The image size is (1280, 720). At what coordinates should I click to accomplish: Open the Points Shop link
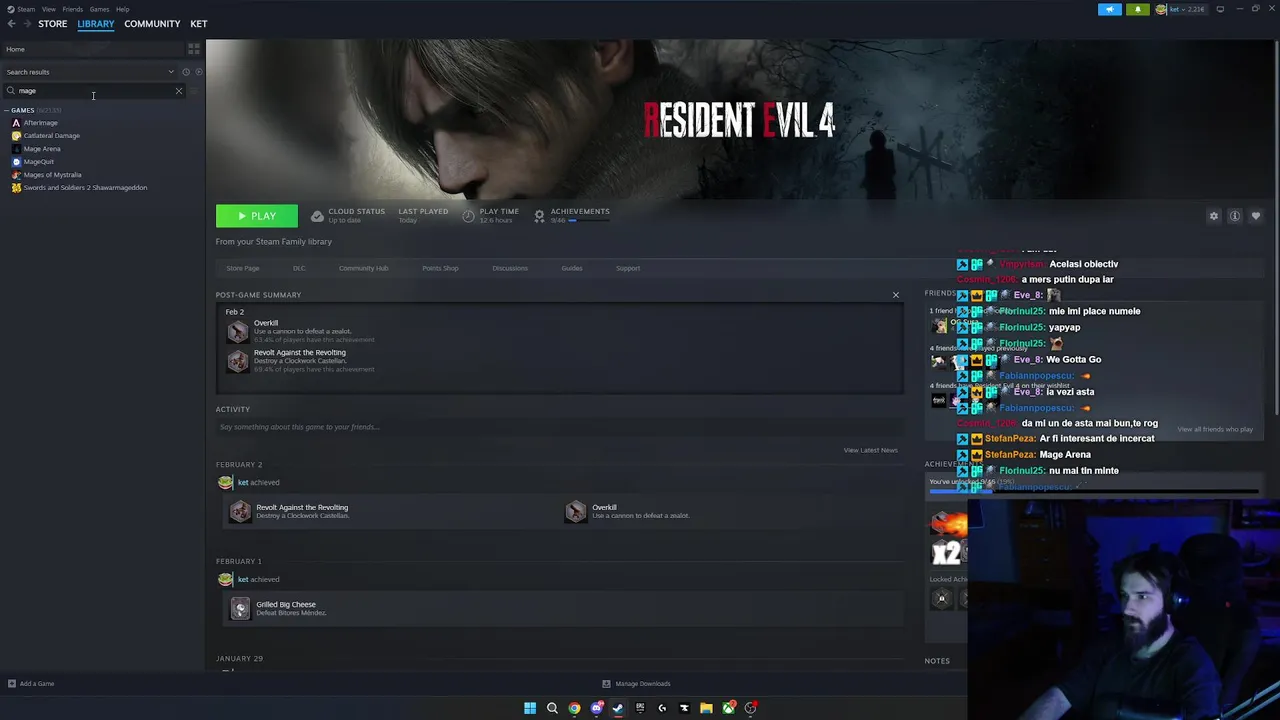(440, 268)
